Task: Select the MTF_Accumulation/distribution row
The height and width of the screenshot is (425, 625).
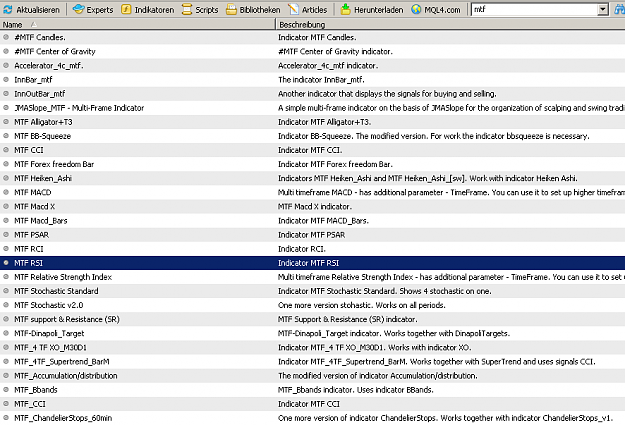Action: click(x=312, y=376)
